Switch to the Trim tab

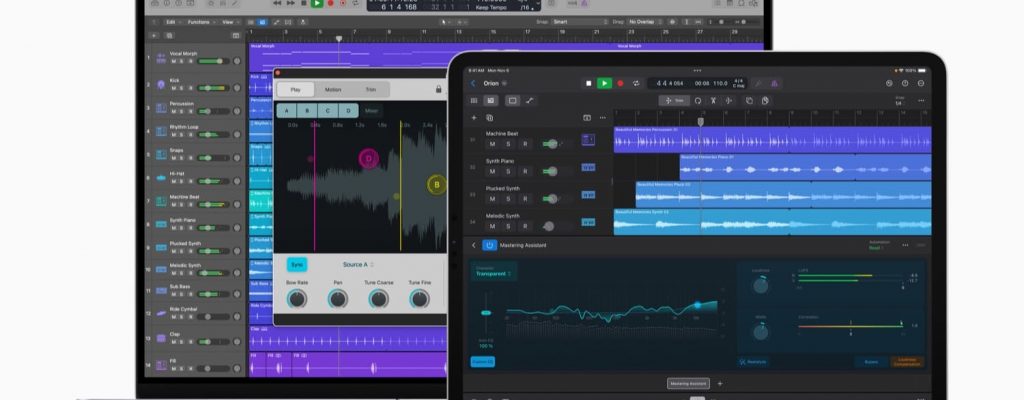(x=371, y=89)
